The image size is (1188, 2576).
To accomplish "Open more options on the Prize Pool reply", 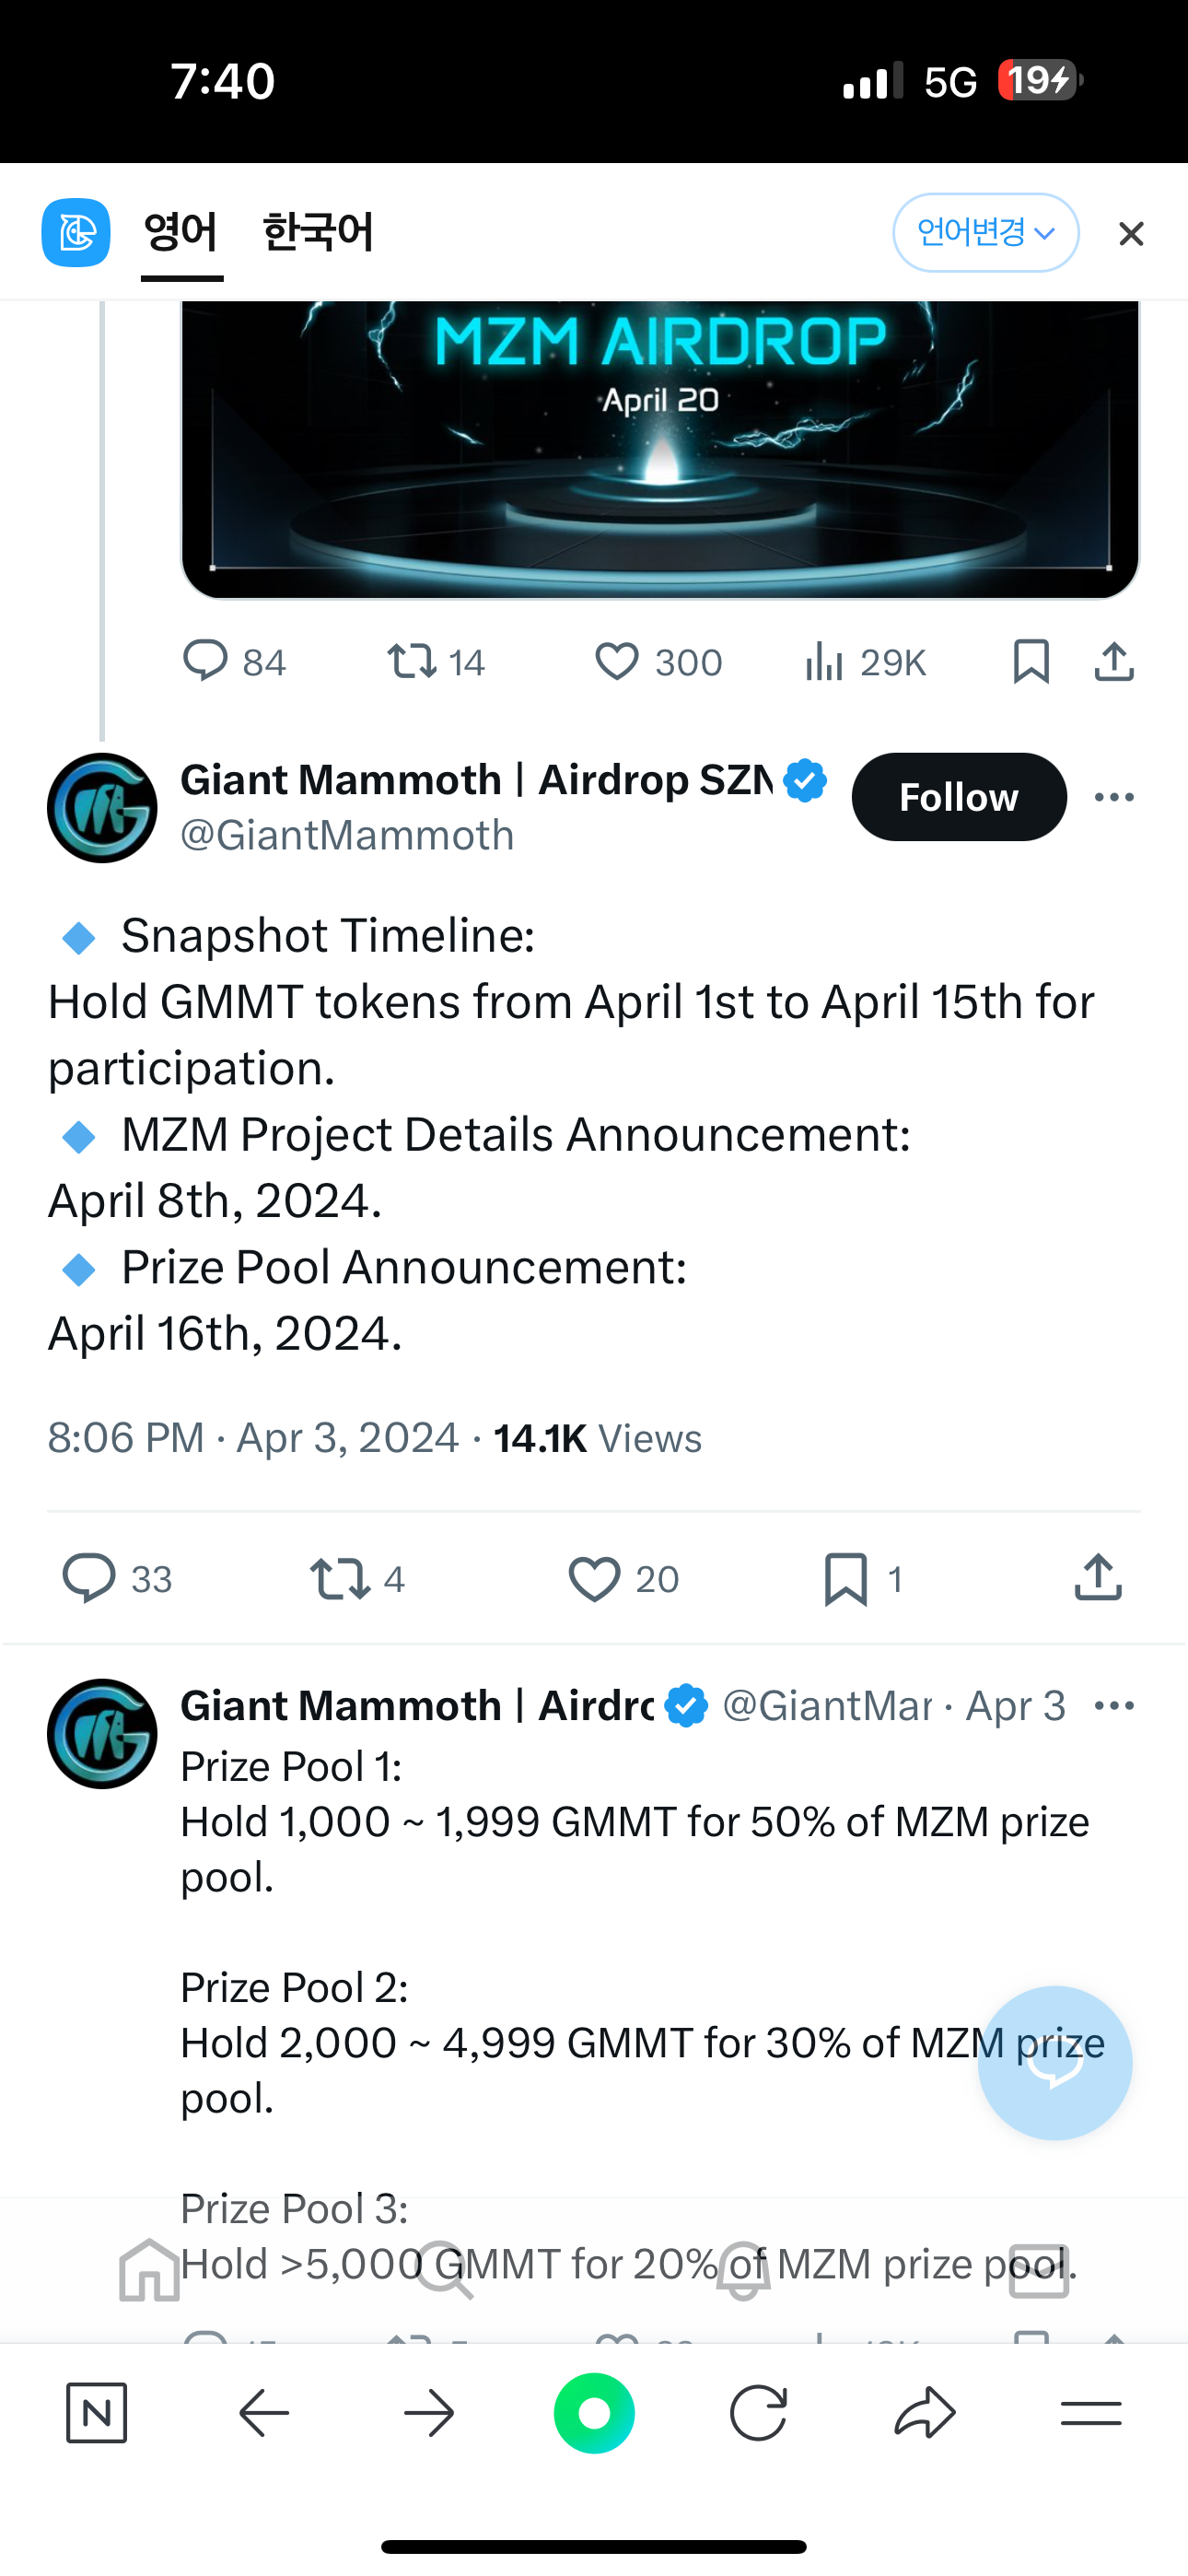I will tap(1114, 1706).
